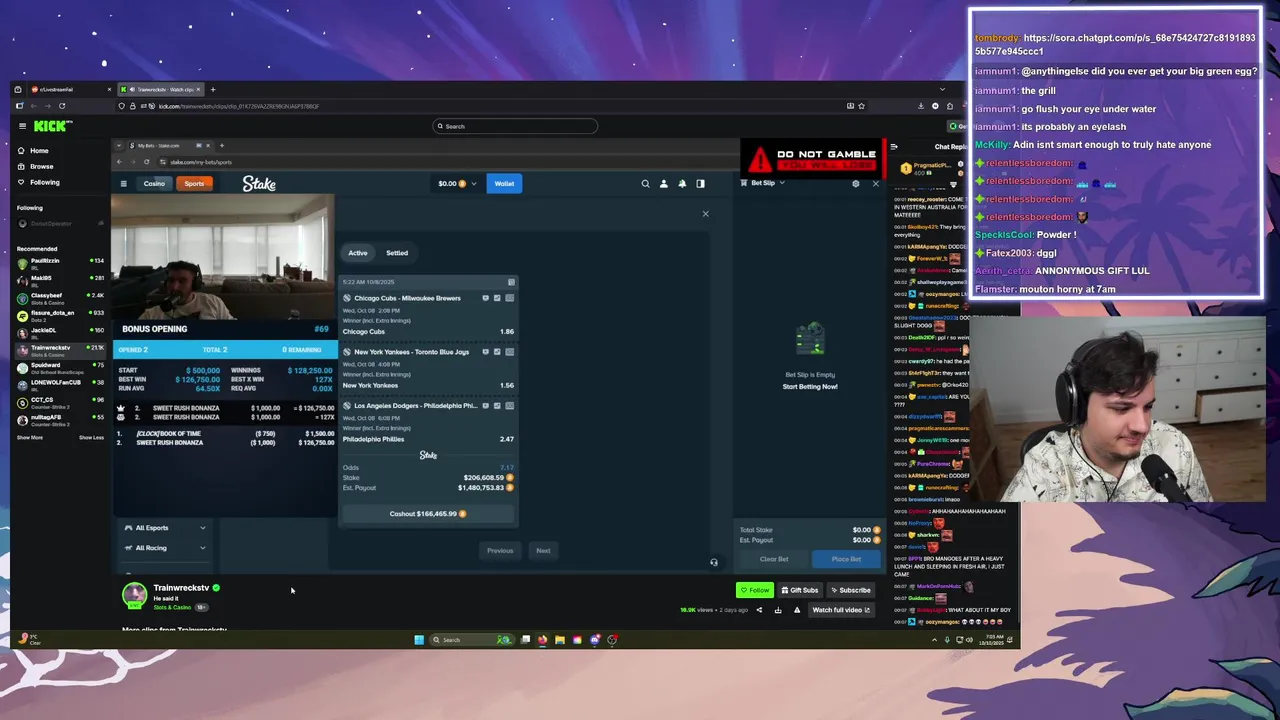1280x720 pixels.
Task: Open a new browser tab
Action: pyautogui.click(x=213, y=89)
